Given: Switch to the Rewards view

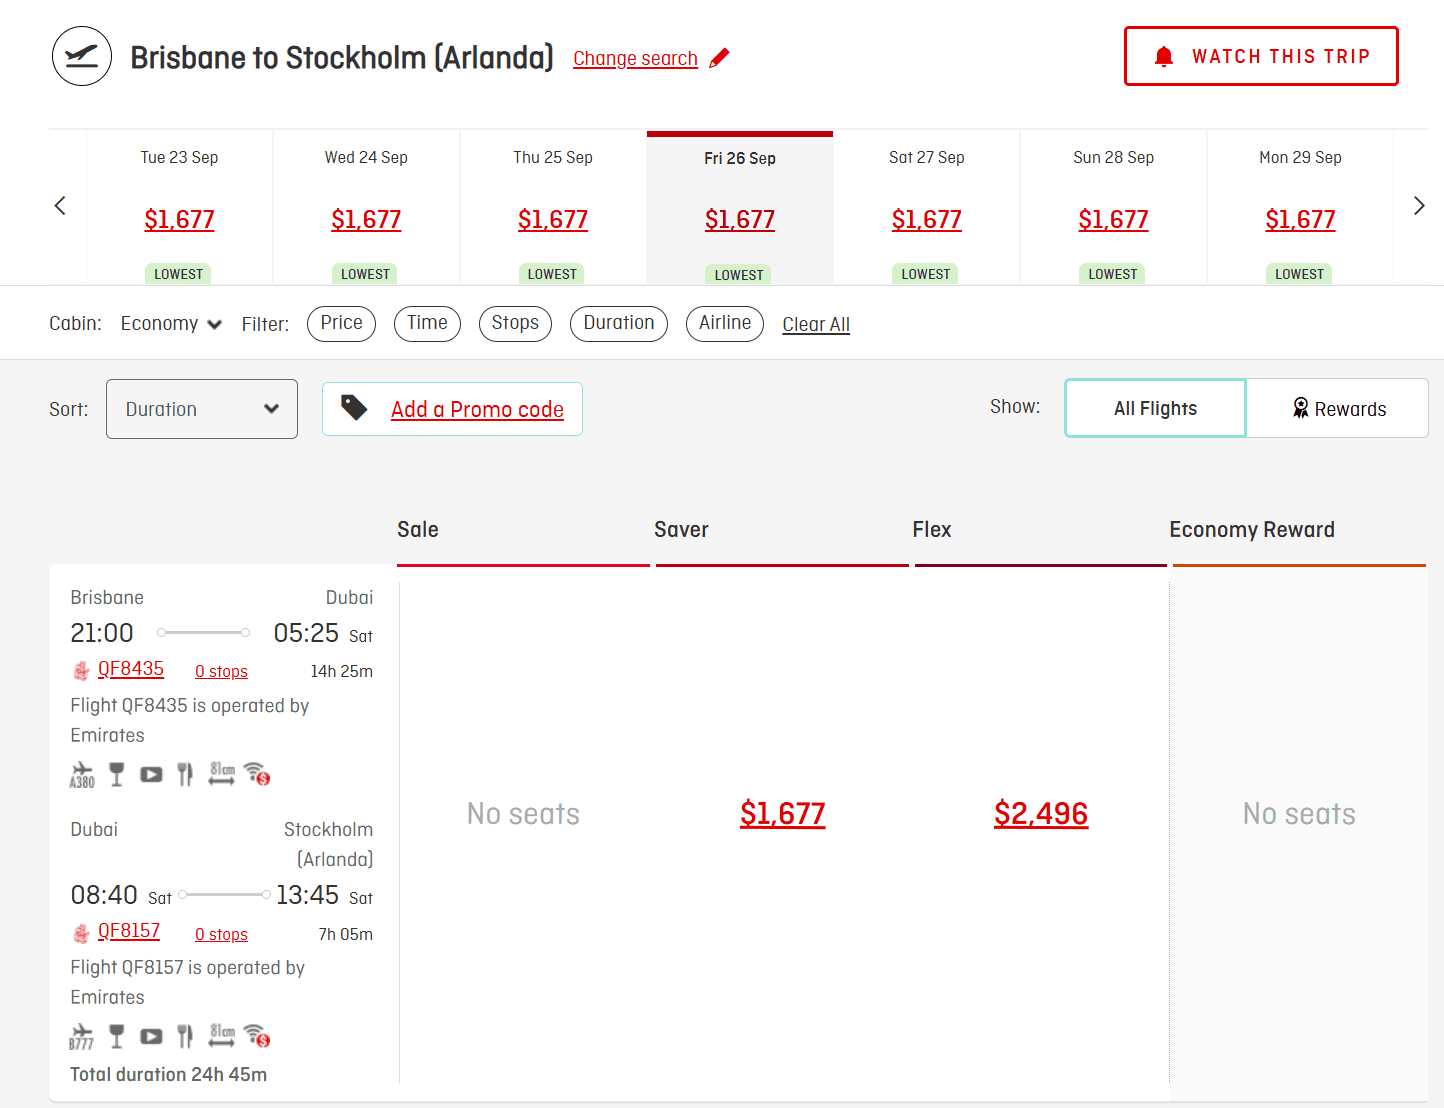Looking at the screenshot, I should click(x=1338, y=408).
